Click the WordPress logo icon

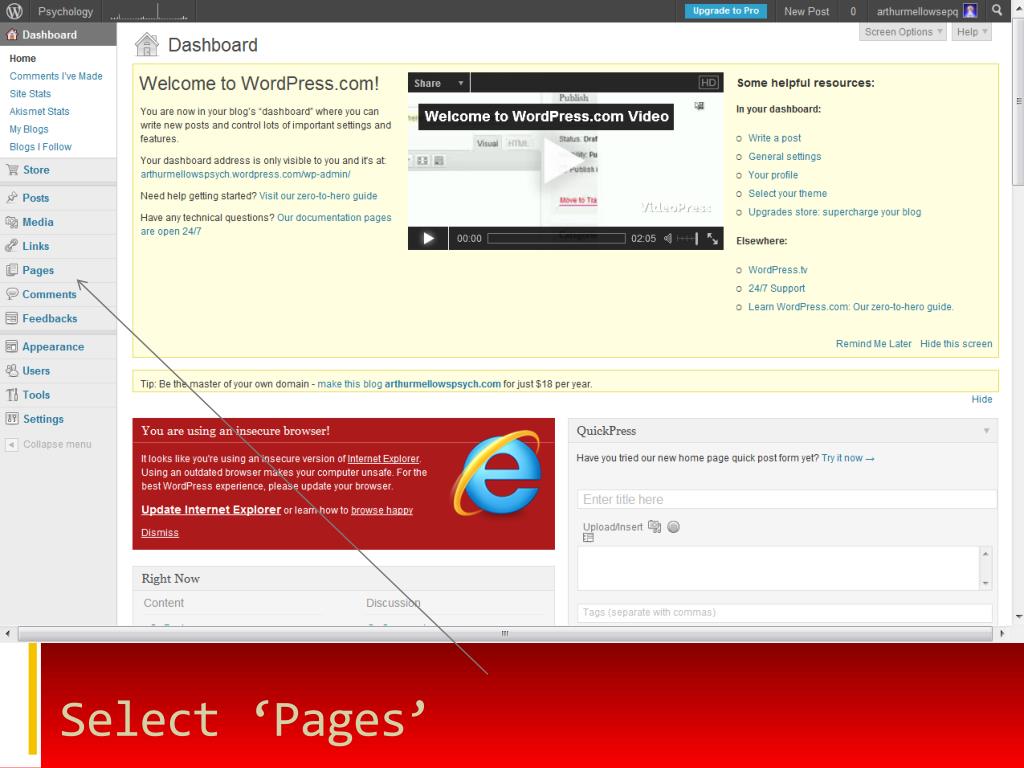[14, 11]
